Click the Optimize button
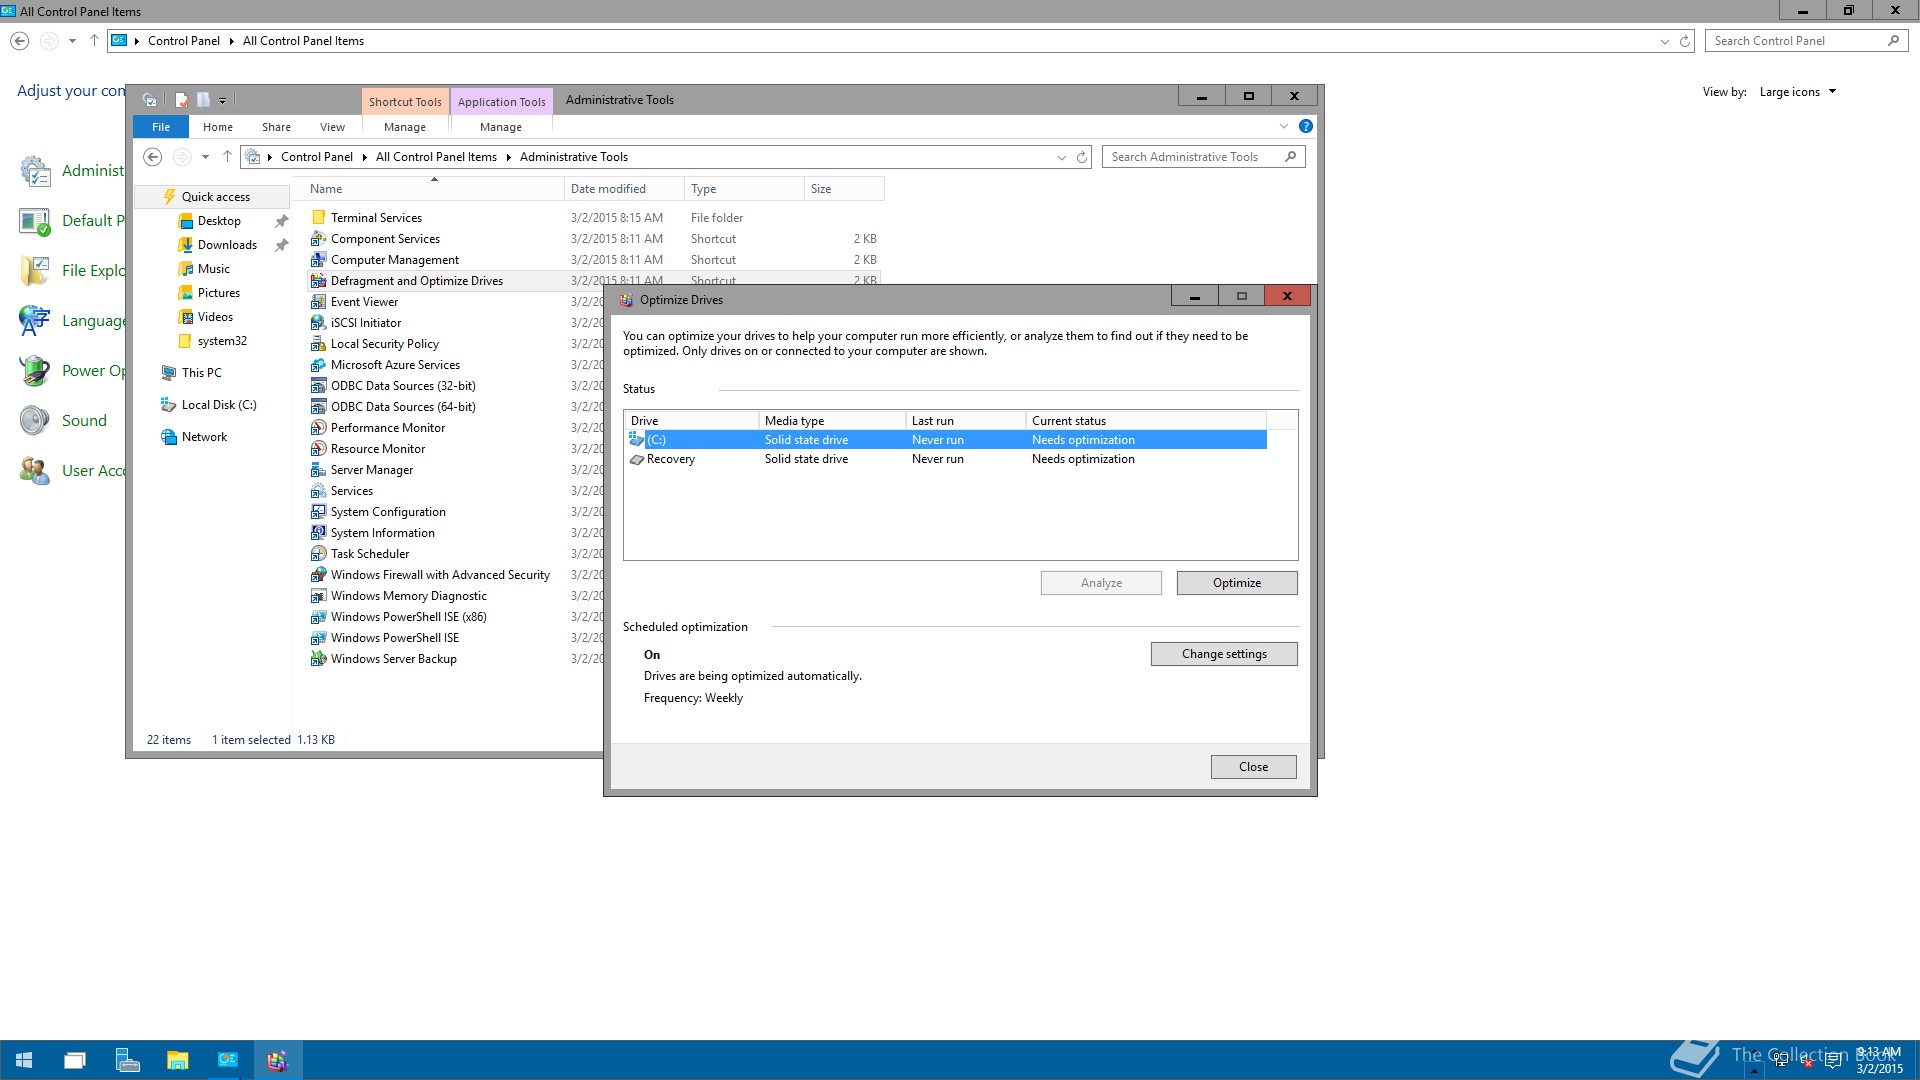Viewport: 1920px width, 1080px height. pyautogui.click(x=1237, y=583)
